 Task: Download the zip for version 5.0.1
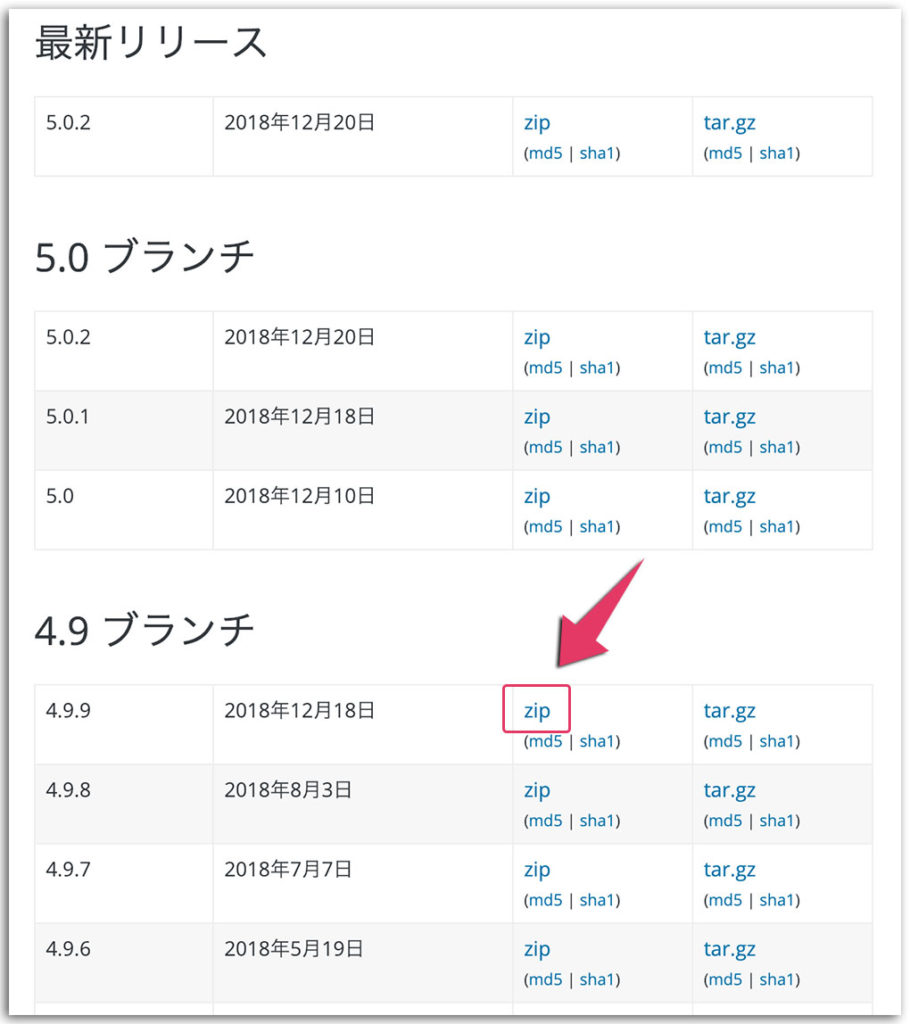(536, 416)
